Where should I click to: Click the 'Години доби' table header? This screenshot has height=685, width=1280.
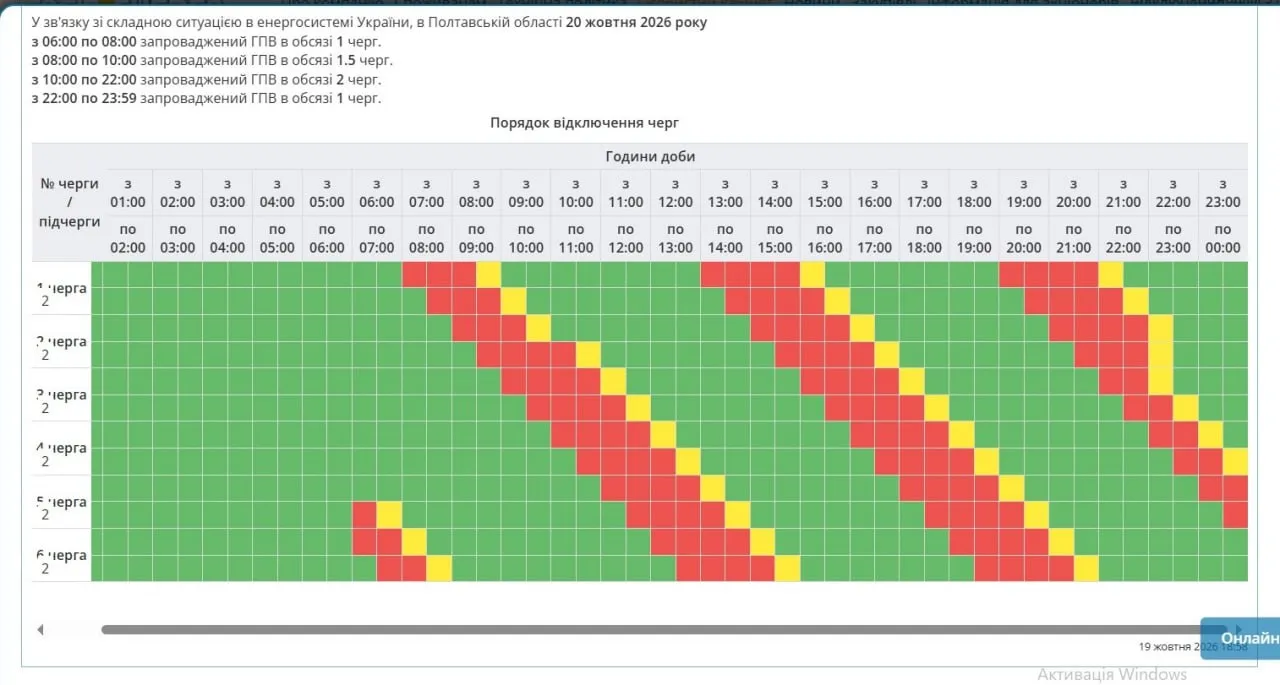650,156
